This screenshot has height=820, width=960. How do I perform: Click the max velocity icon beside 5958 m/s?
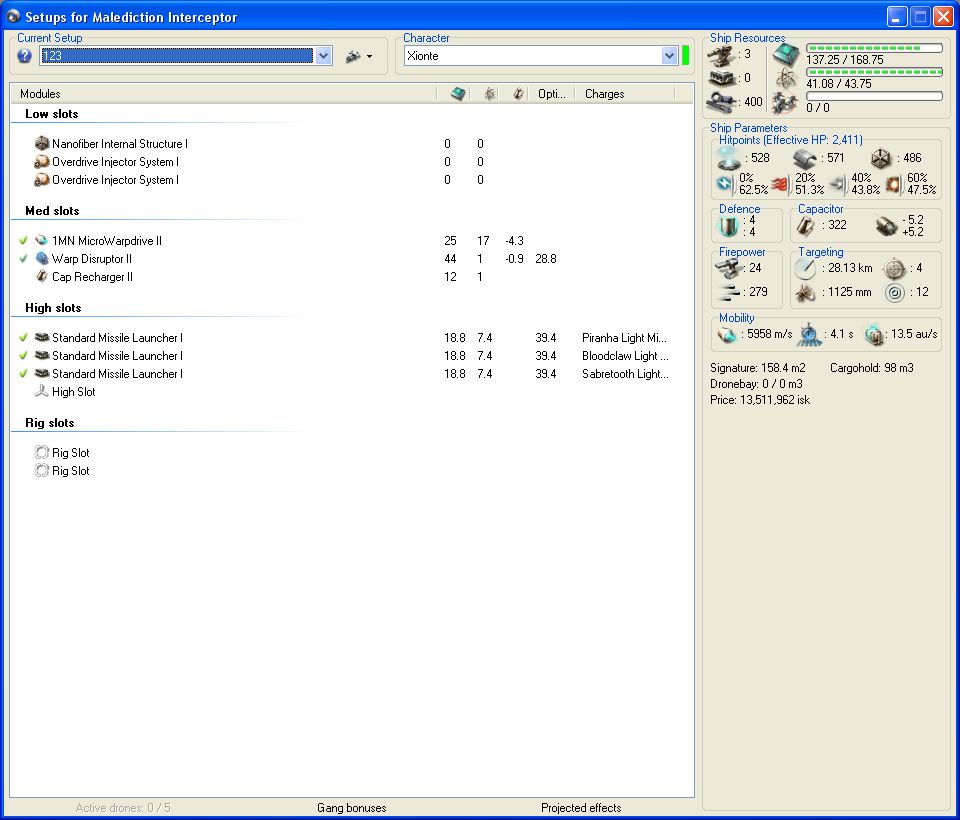(727, 335)
